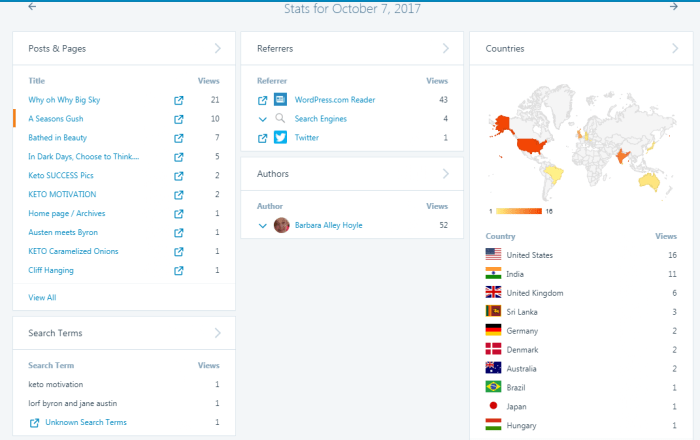The height and width of the screenshot is (440, 700).
Task: Open external link icon for KETO MOTIVATION
Action: [x=179, y=195]
